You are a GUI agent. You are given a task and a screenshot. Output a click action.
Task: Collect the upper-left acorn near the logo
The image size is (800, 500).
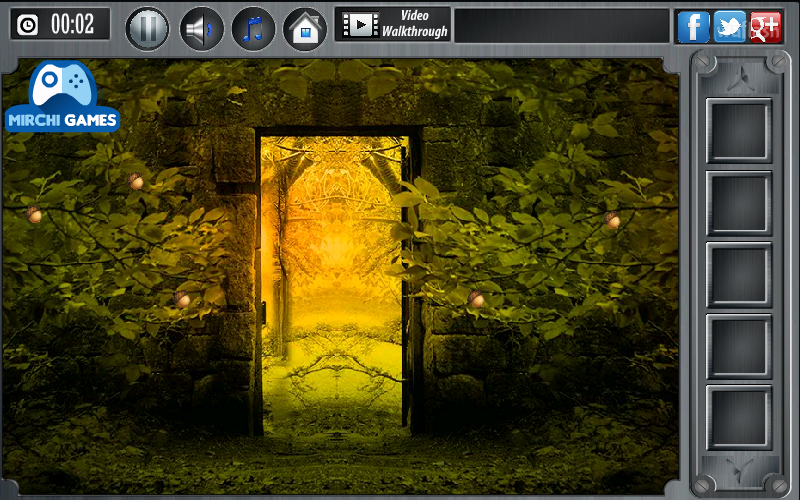[136, 181]
